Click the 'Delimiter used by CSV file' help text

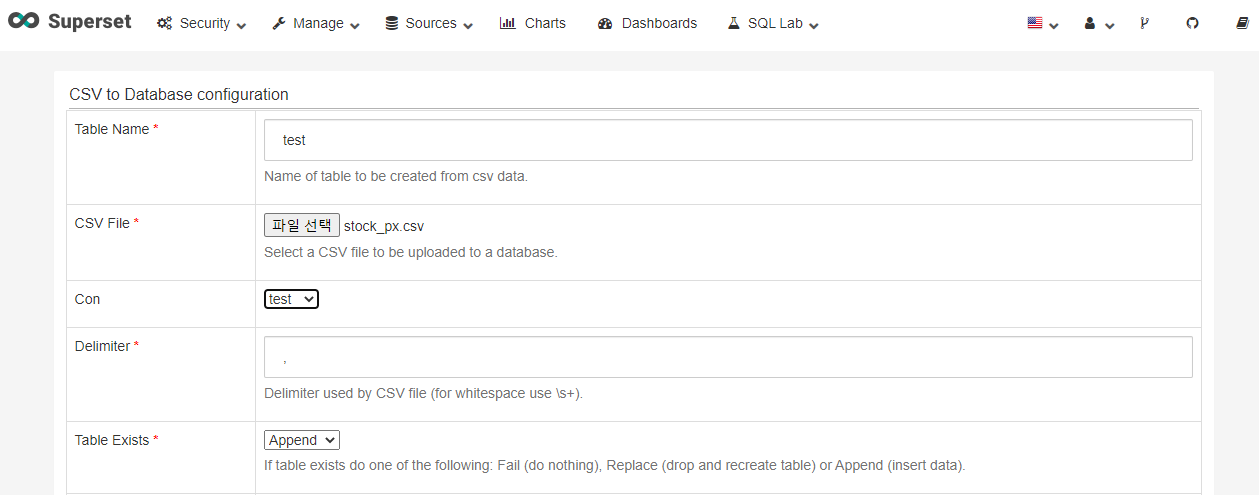(x=423, y=393)
